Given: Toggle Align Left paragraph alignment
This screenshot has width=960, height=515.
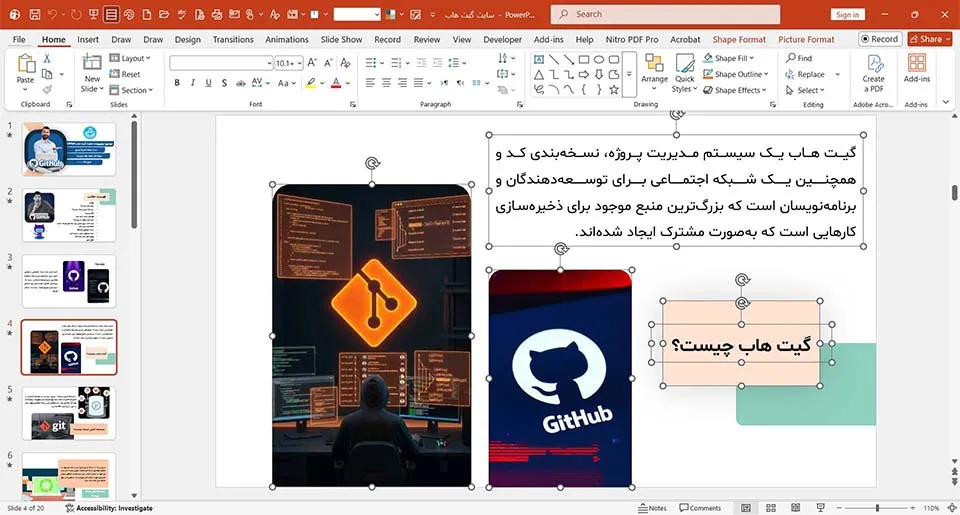Looking at the screenshot, I should click(x=370, y=83).
